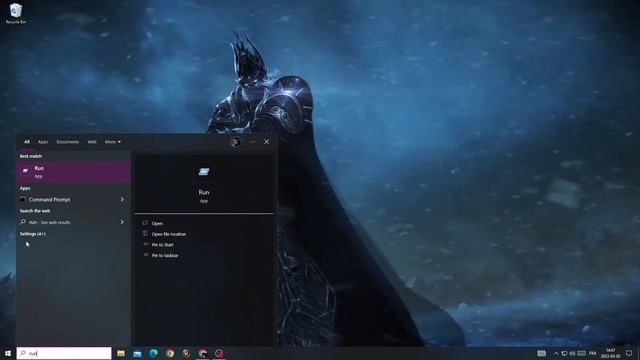Open the More filter dropdown
The height and width of the screenshot is (360, 640).
pyautogui.click(x=113, y=142)
